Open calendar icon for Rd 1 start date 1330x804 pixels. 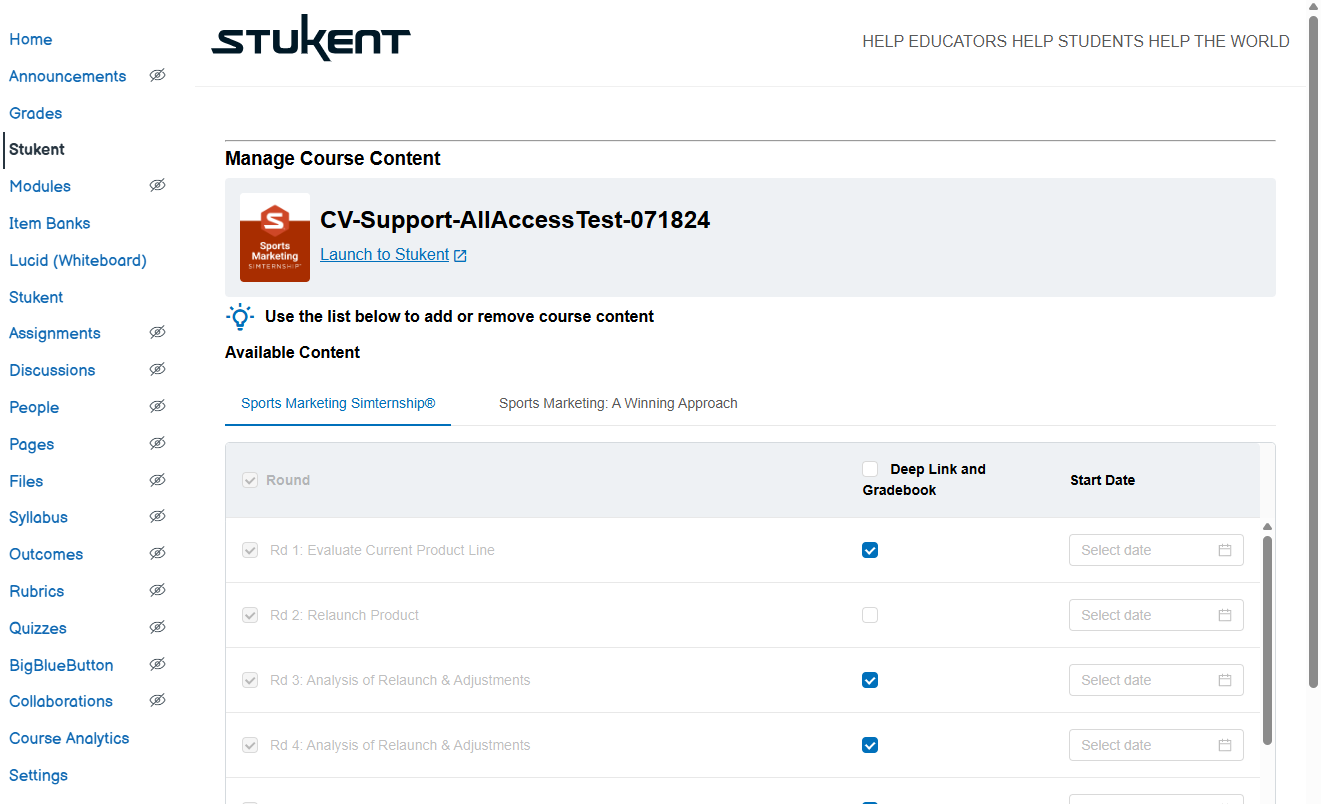[x=1225, y=550]
